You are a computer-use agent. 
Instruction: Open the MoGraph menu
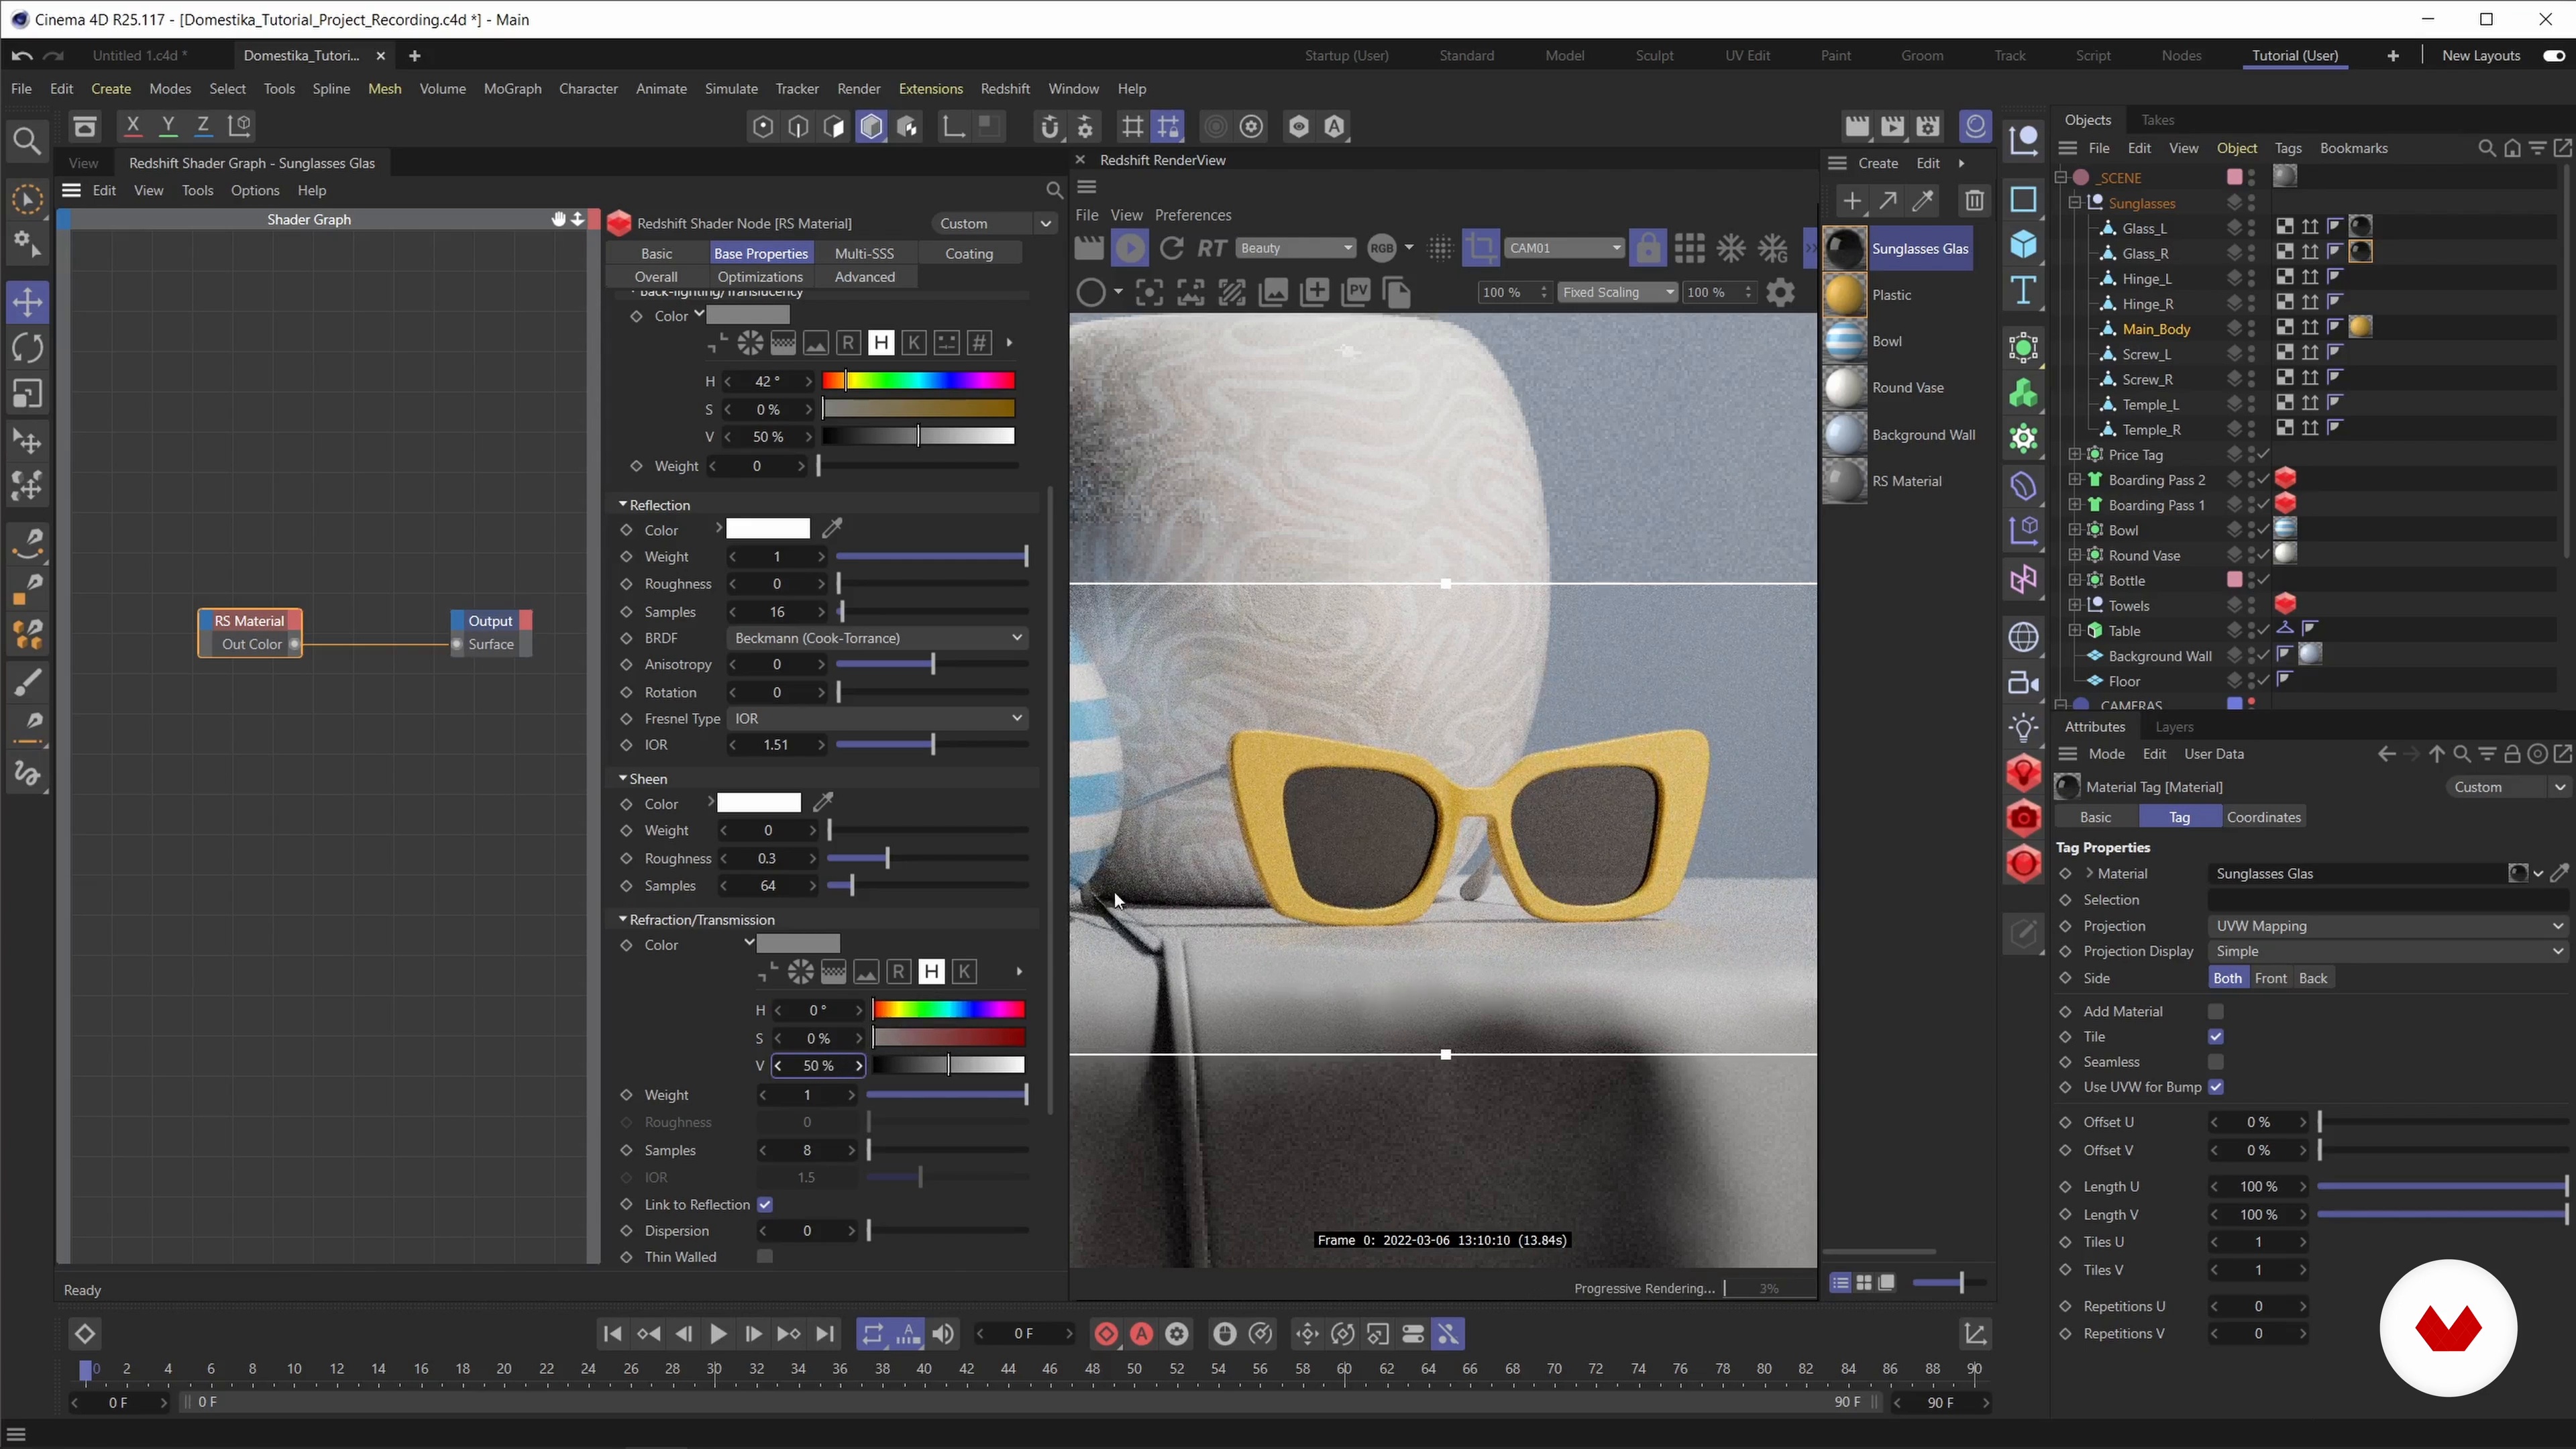click(x=512, y=89)
